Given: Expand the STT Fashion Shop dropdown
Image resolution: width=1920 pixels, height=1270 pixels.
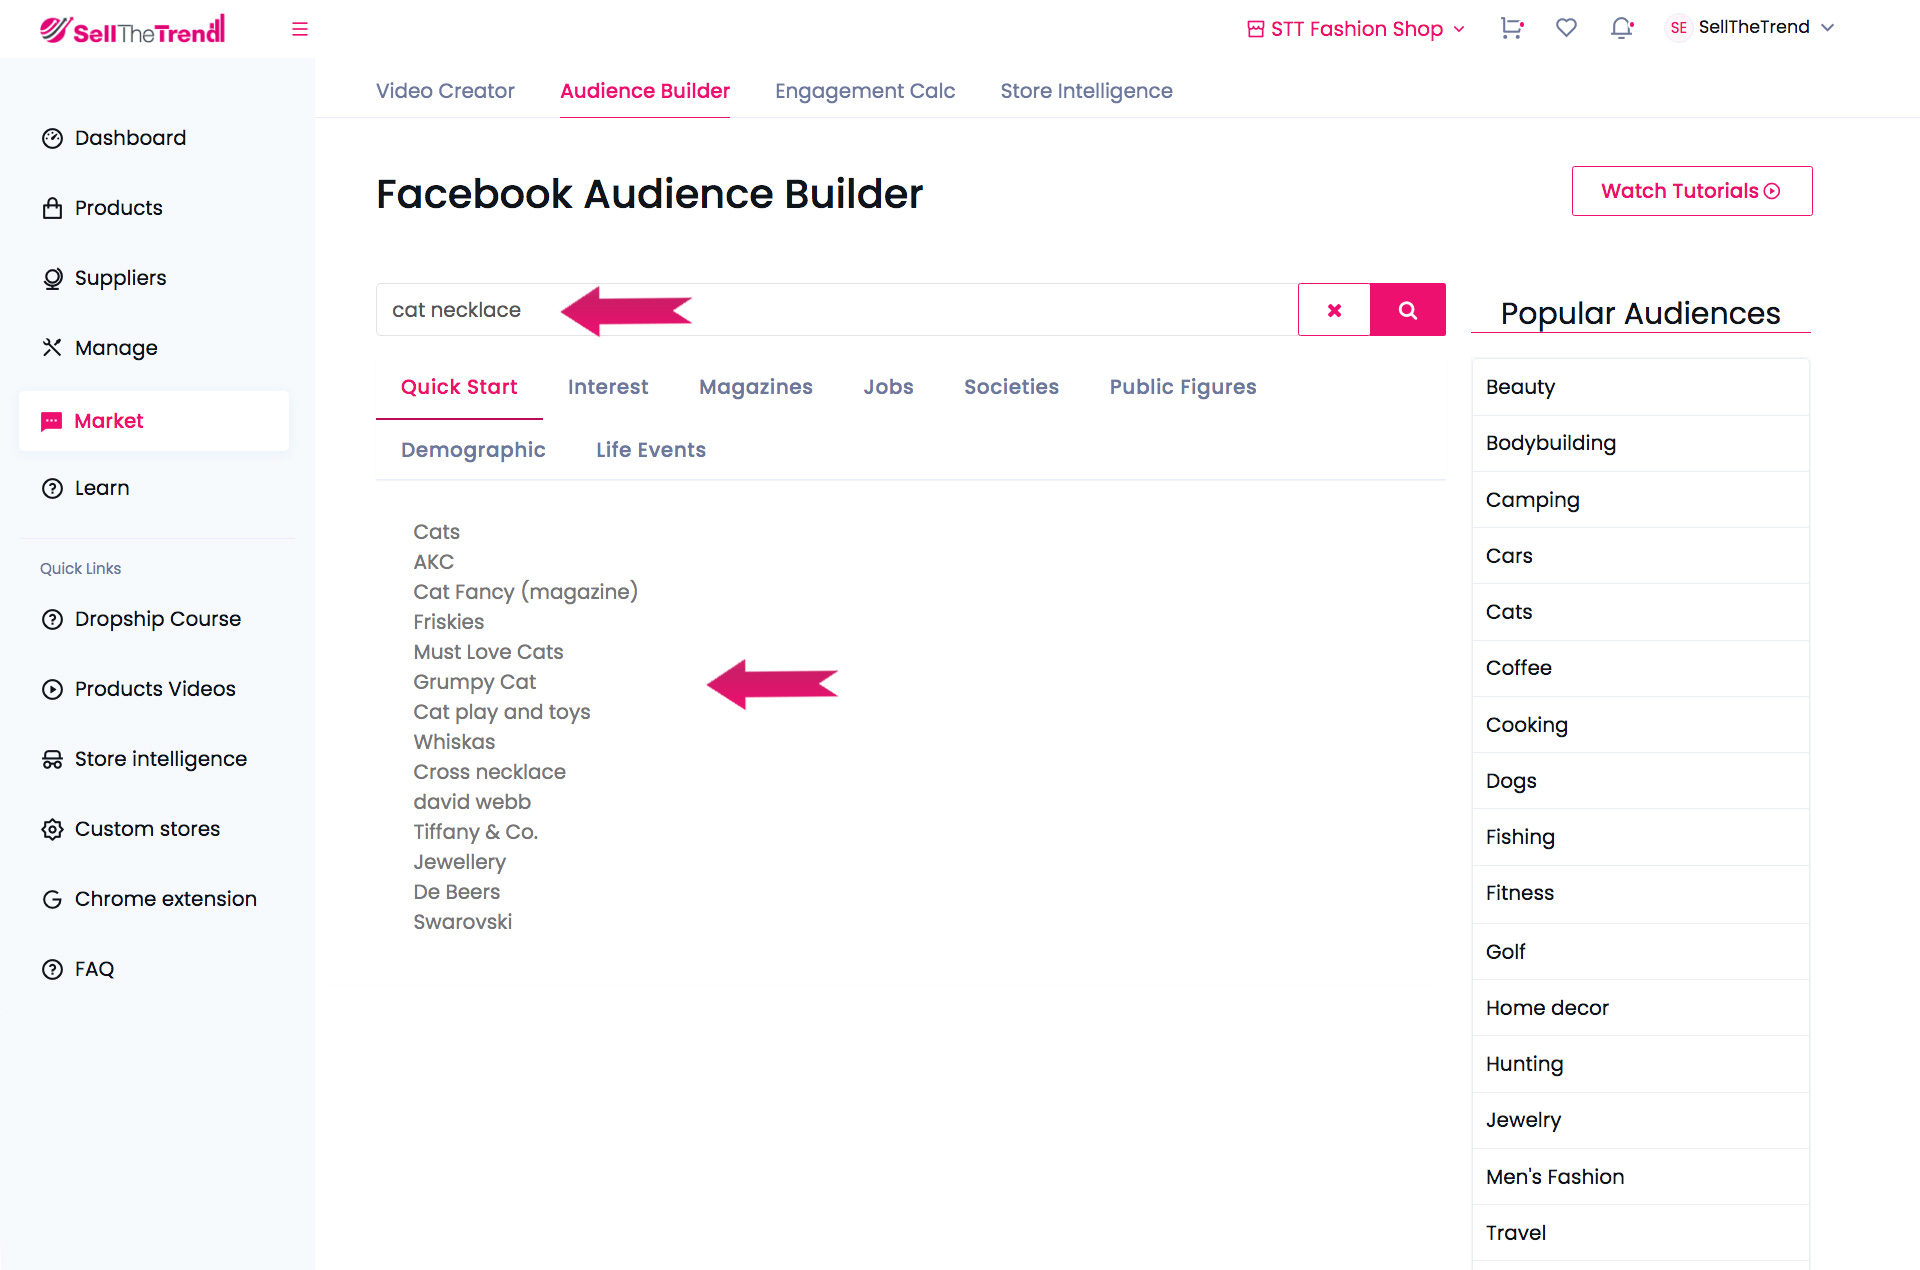Looking at the screenshot, I should (x=1356, y=29).
